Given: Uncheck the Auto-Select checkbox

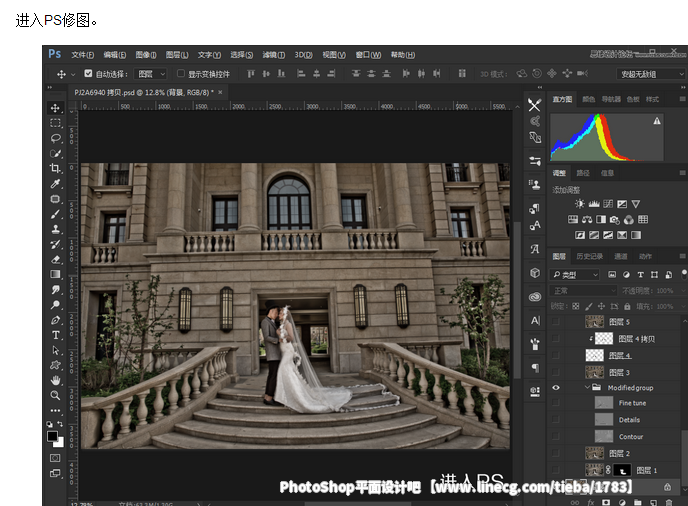Looking at the screenshot, I should [88, 73].
